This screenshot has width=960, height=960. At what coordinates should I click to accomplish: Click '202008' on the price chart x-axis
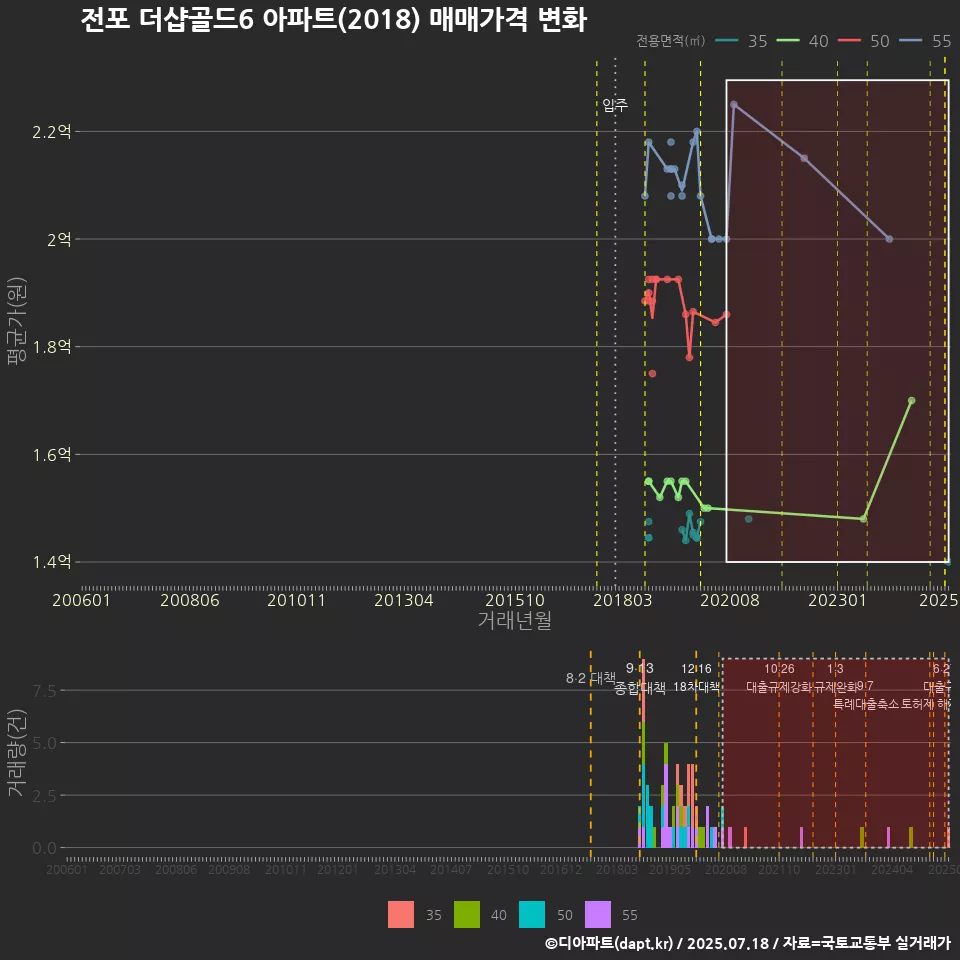pos(730,600)
